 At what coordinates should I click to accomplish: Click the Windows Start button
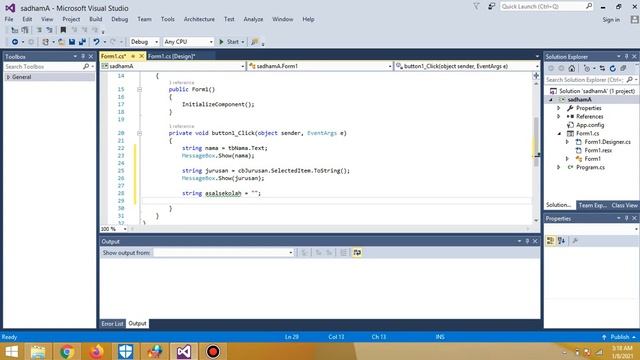point(11,351)
